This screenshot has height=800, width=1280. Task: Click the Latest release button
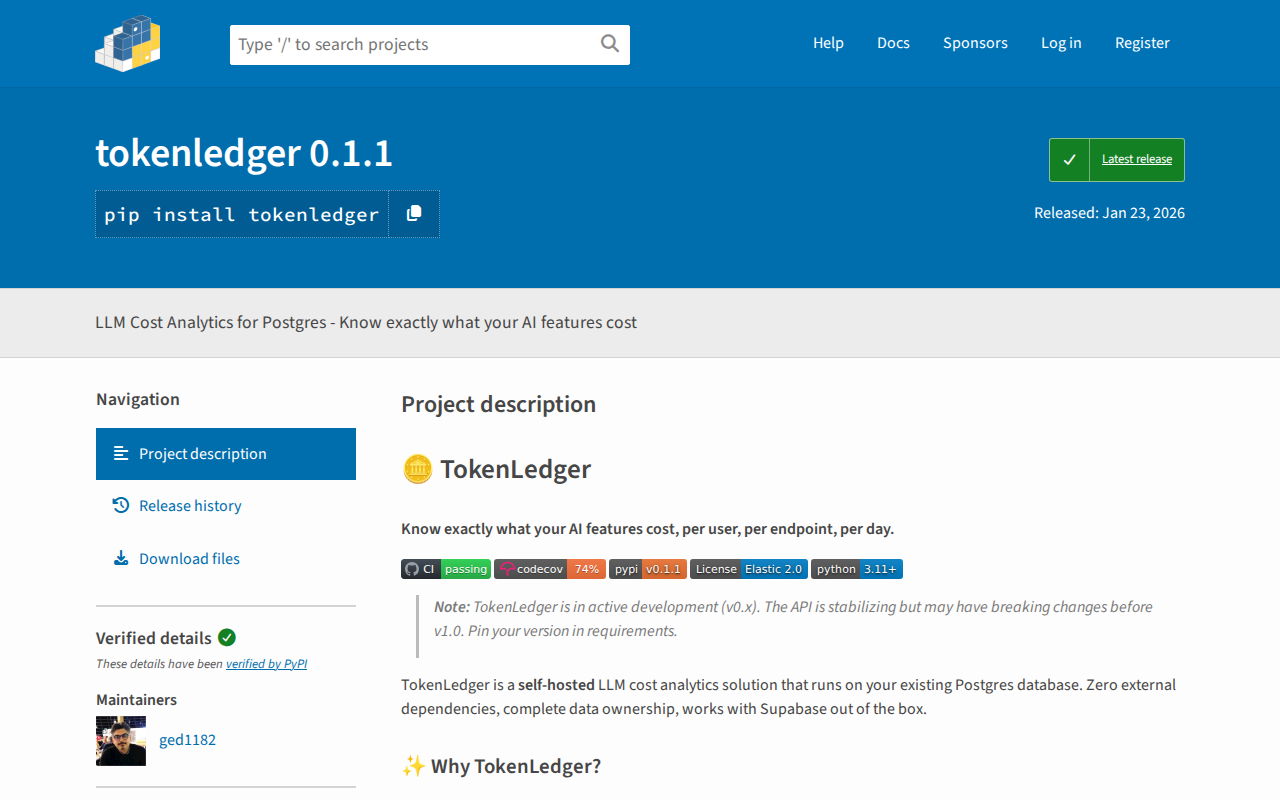(1117, 160)
